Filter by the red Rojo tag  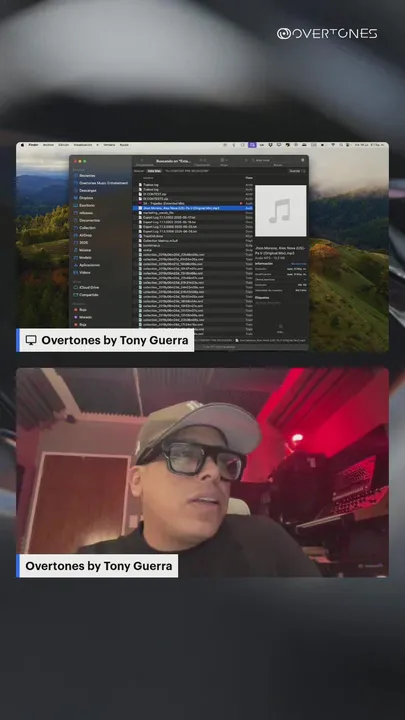pos(80,309)
